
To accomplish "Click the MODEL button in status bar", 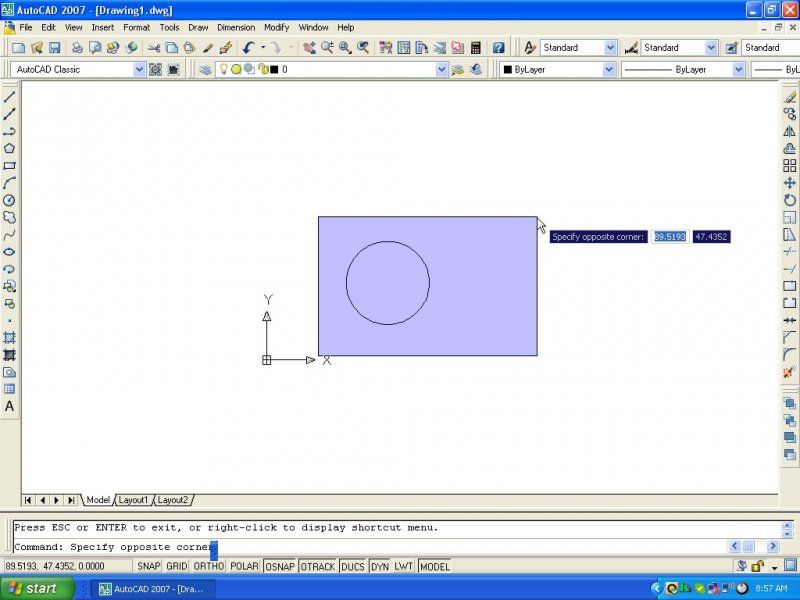I will point(434,567).
